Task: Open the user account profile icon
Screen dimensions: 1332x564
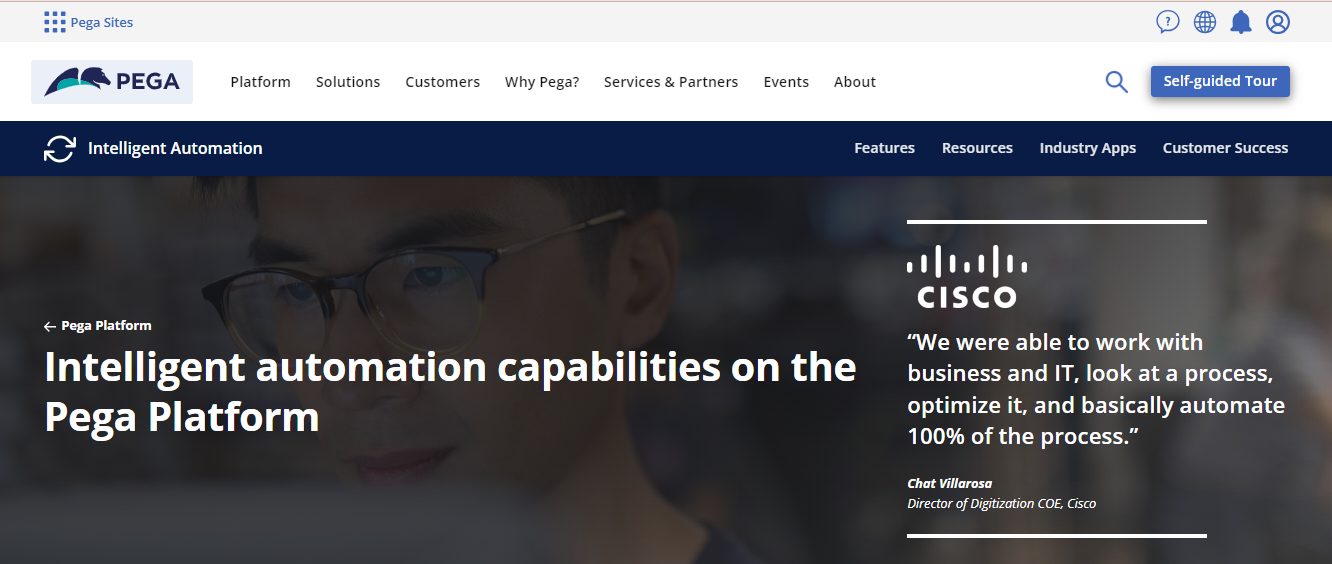Action: pos(1278,22)
